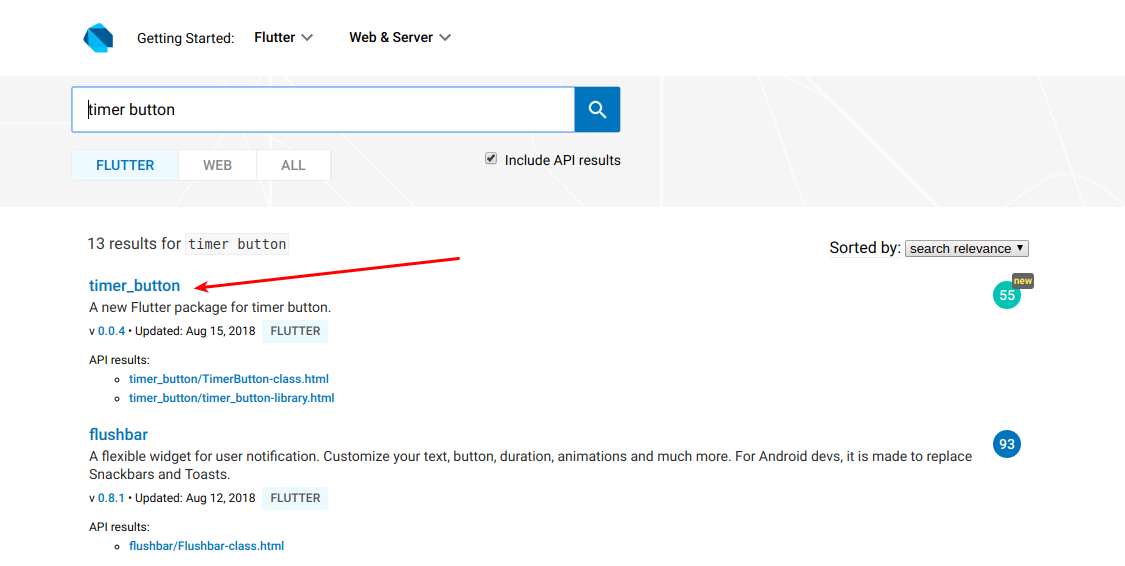Switch to the ALL filter tab
Screen dimensions: 1125x566
(x=293, y=165)
